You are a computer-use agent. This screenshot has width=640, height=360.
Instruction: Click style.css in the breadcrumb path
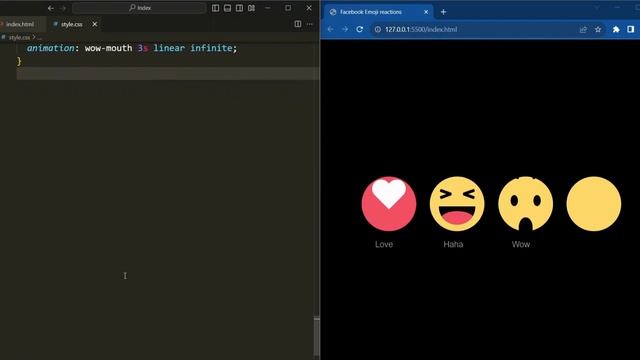point(19,37)
